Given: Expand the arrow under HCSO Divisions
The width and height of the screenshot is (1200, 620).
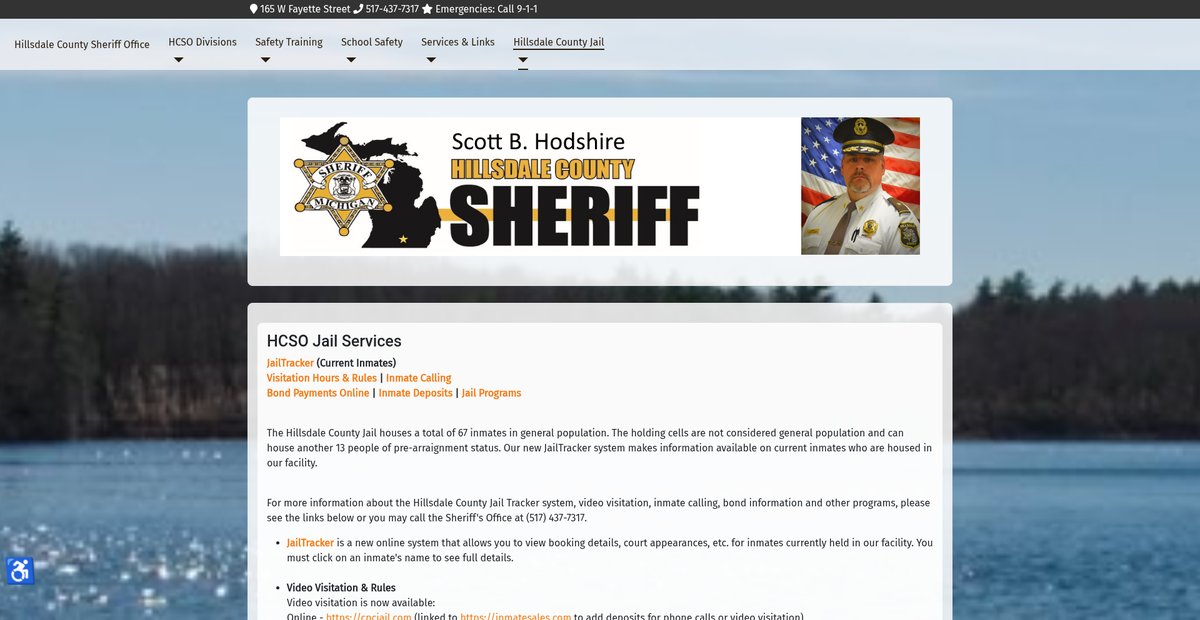Looking at the screenshot, I should (178, 60).
